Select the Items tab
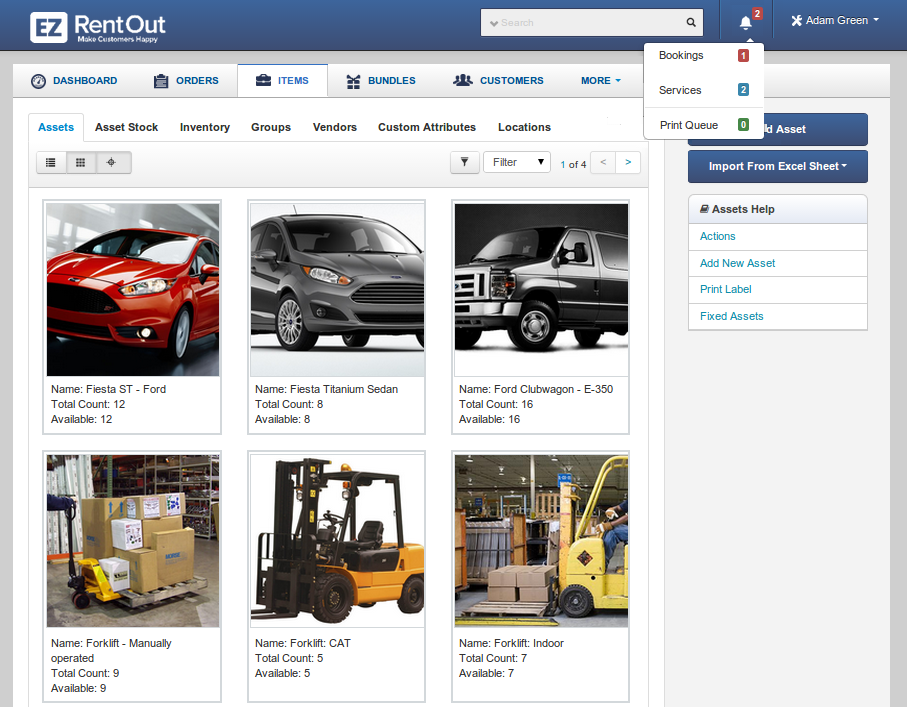The image size is (907, 707). tap(282, 80)
